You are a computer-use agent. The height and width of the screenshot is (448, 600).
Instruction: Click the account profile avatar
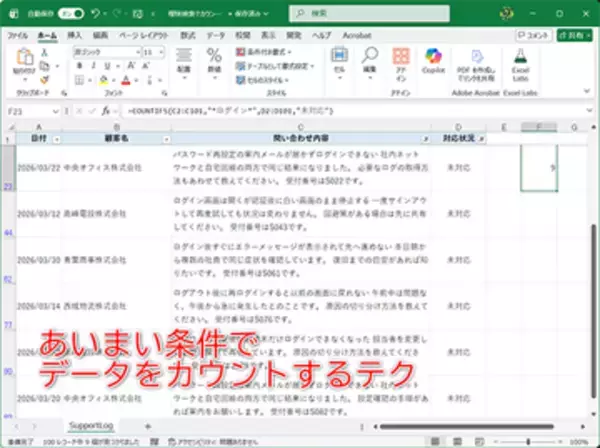pos(506,14)
